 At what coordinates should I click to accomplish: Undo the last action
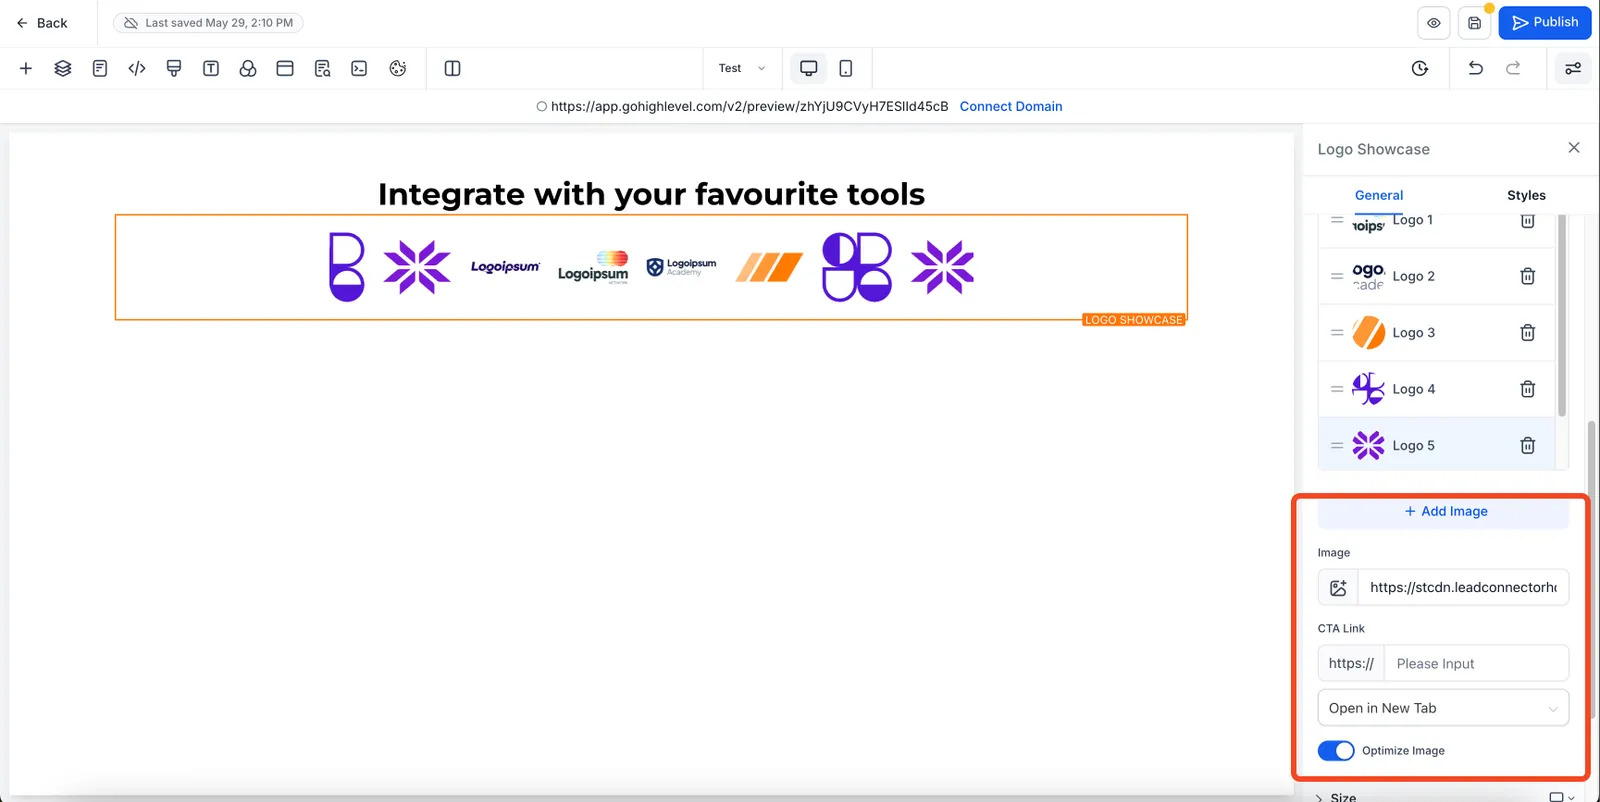tap(1475, 68)
